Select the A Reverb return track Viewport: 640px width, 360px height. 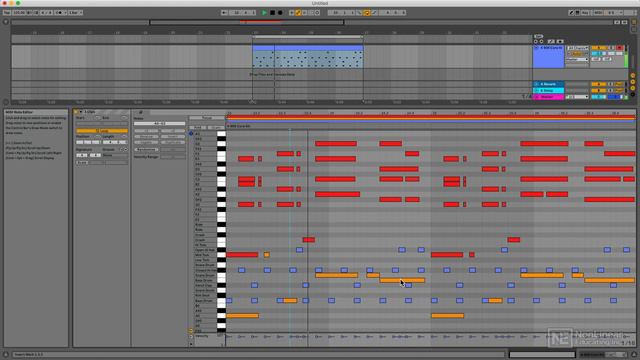(x=549, y=84)
